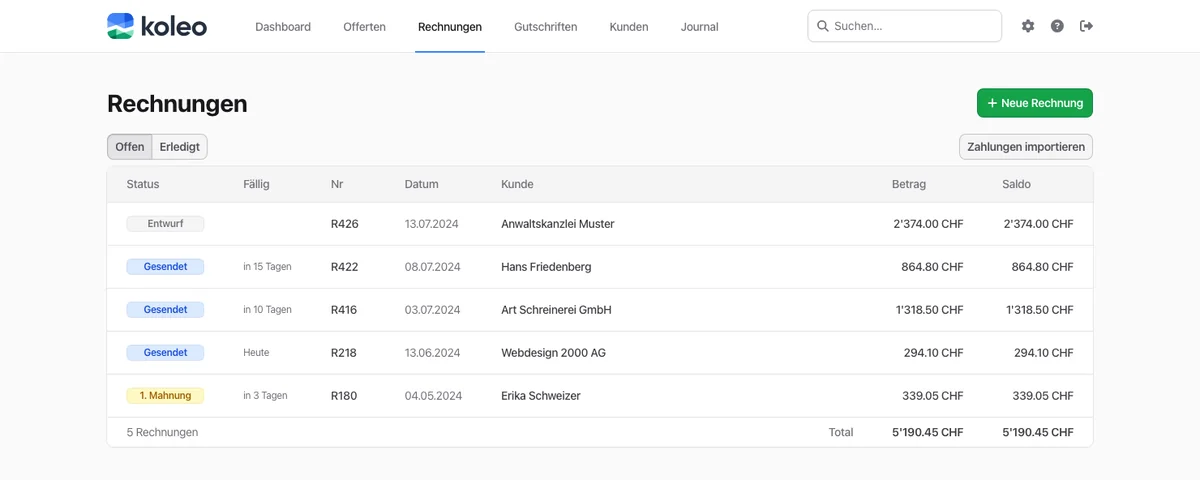The width and height of the screenshot is (1200, 480).
Task: Click the Fällig column header
Action: (256, 184)
